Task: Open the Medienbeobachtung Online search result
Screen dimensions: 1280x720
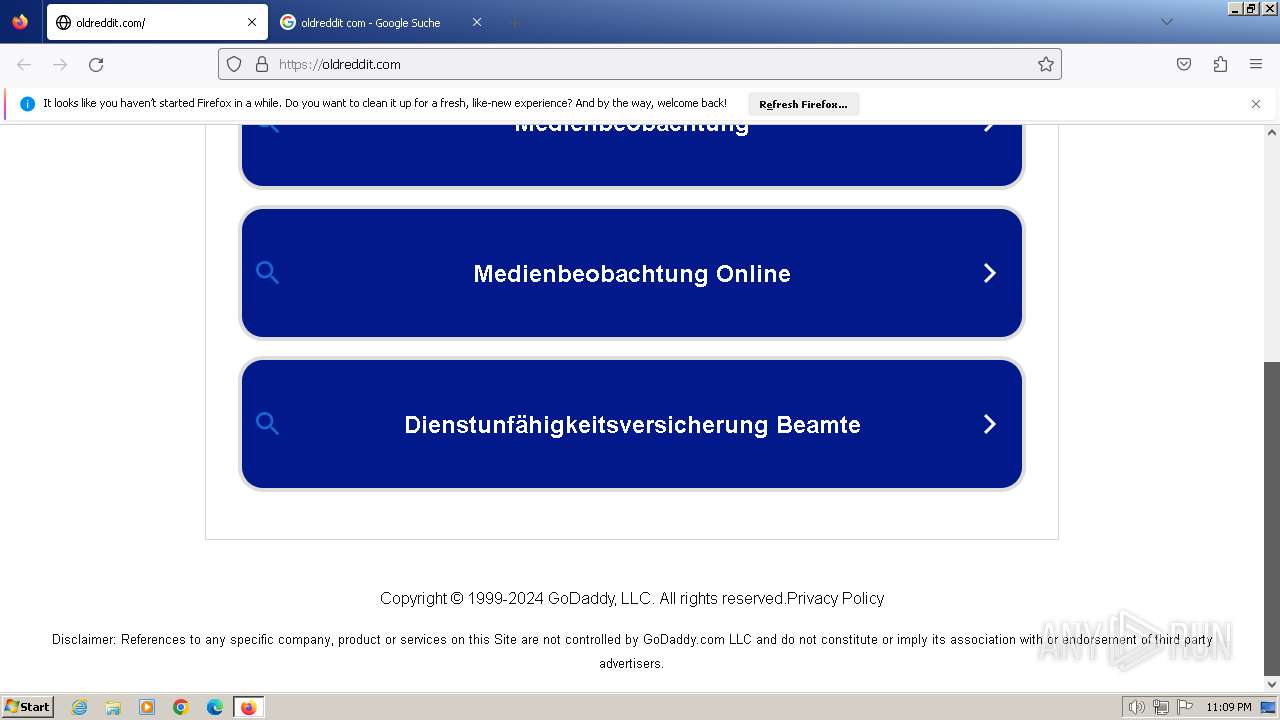Action: (632, 273)
